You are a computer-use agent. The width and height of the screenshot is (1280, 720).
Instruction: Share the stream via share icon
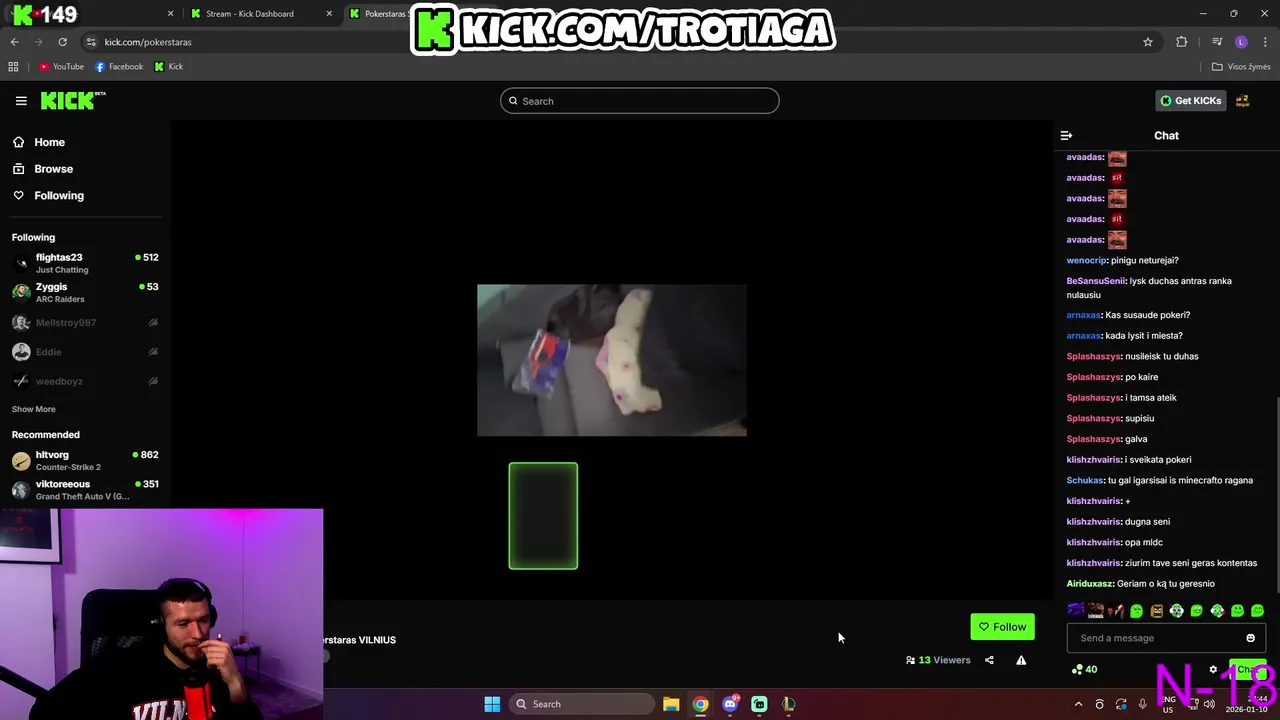click(x=989, y=660)
